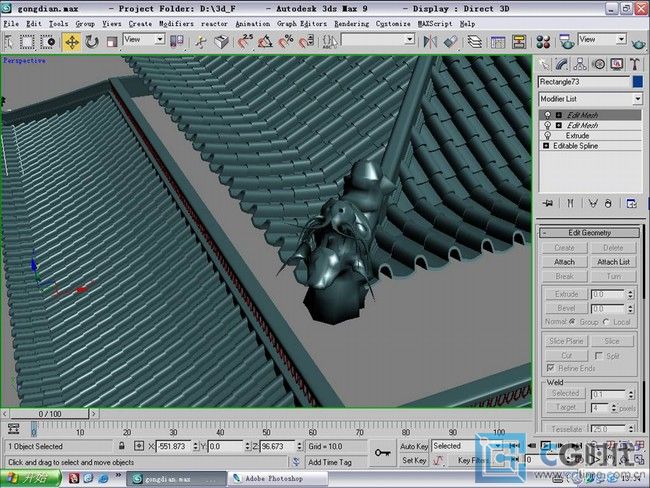The image size is (650, 488).
Task: Click the Align tool icon
Action: [x=451, y=41]
